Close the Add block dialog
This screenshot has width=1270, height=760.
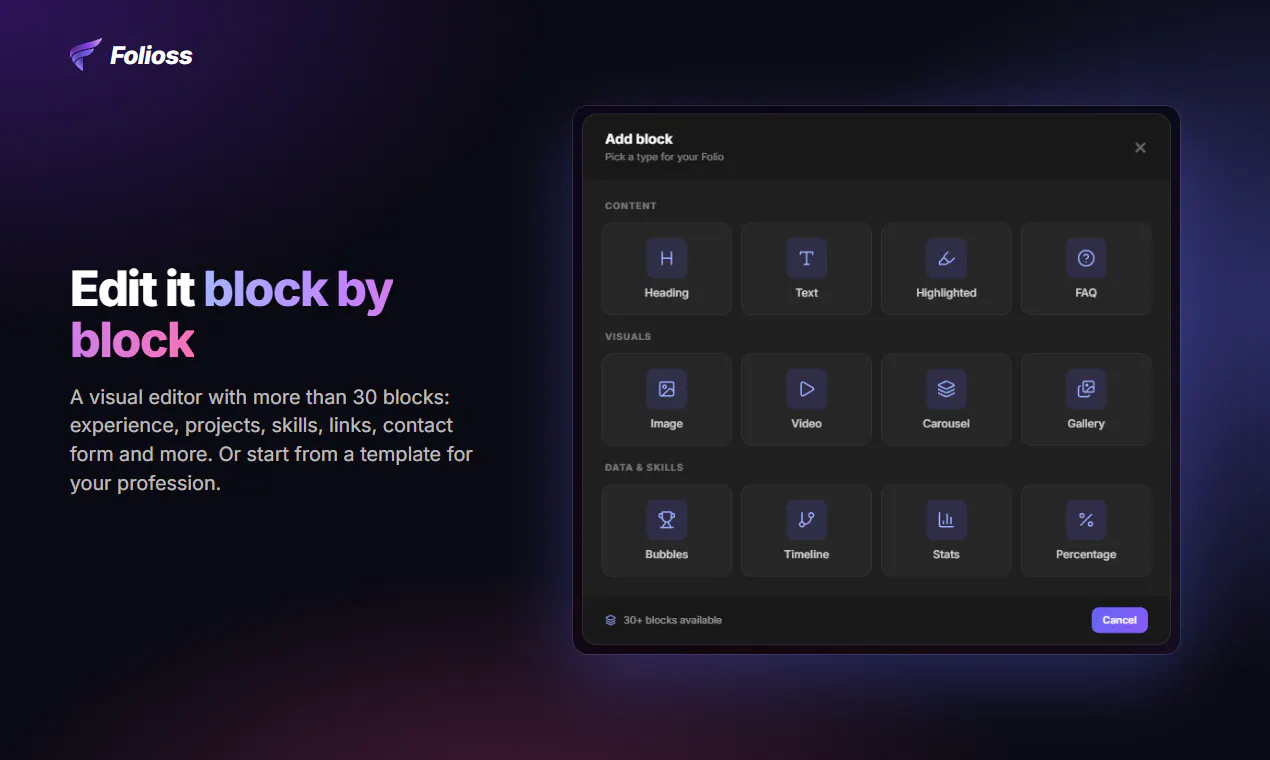(x=1140, y=147)
